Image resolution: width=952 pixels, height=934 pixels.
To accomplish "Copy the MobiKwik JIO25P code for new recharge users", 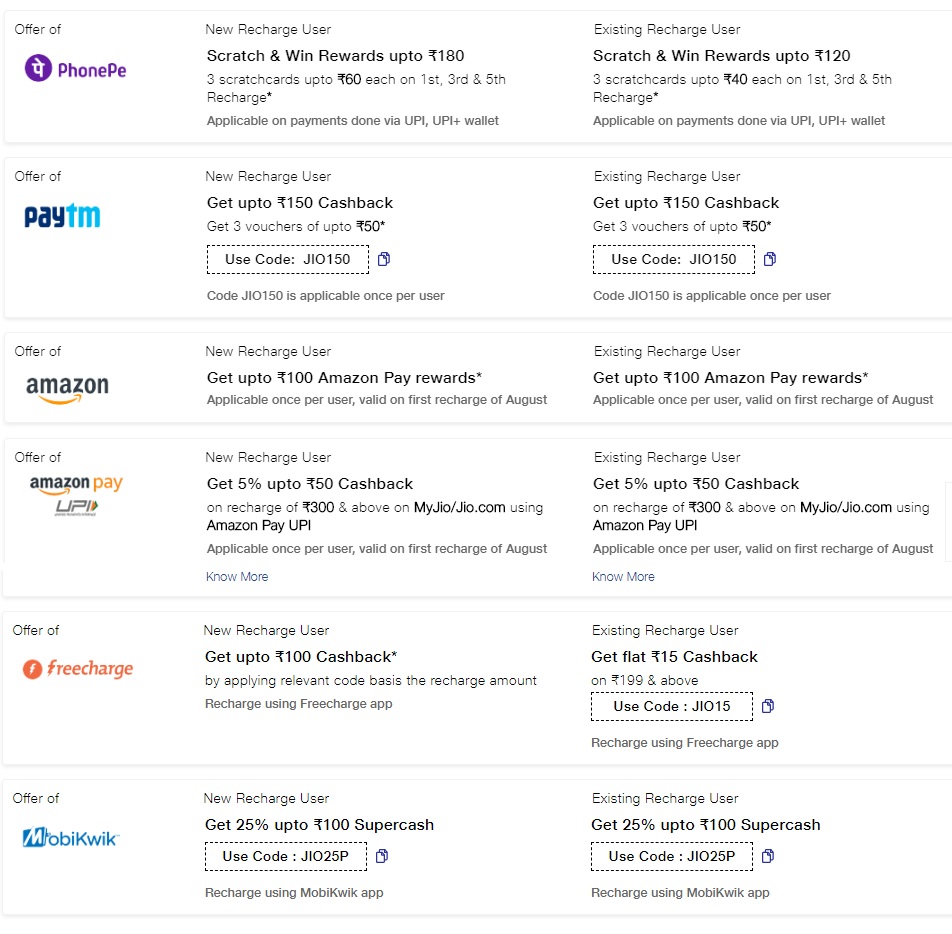I will click(382, 857).
